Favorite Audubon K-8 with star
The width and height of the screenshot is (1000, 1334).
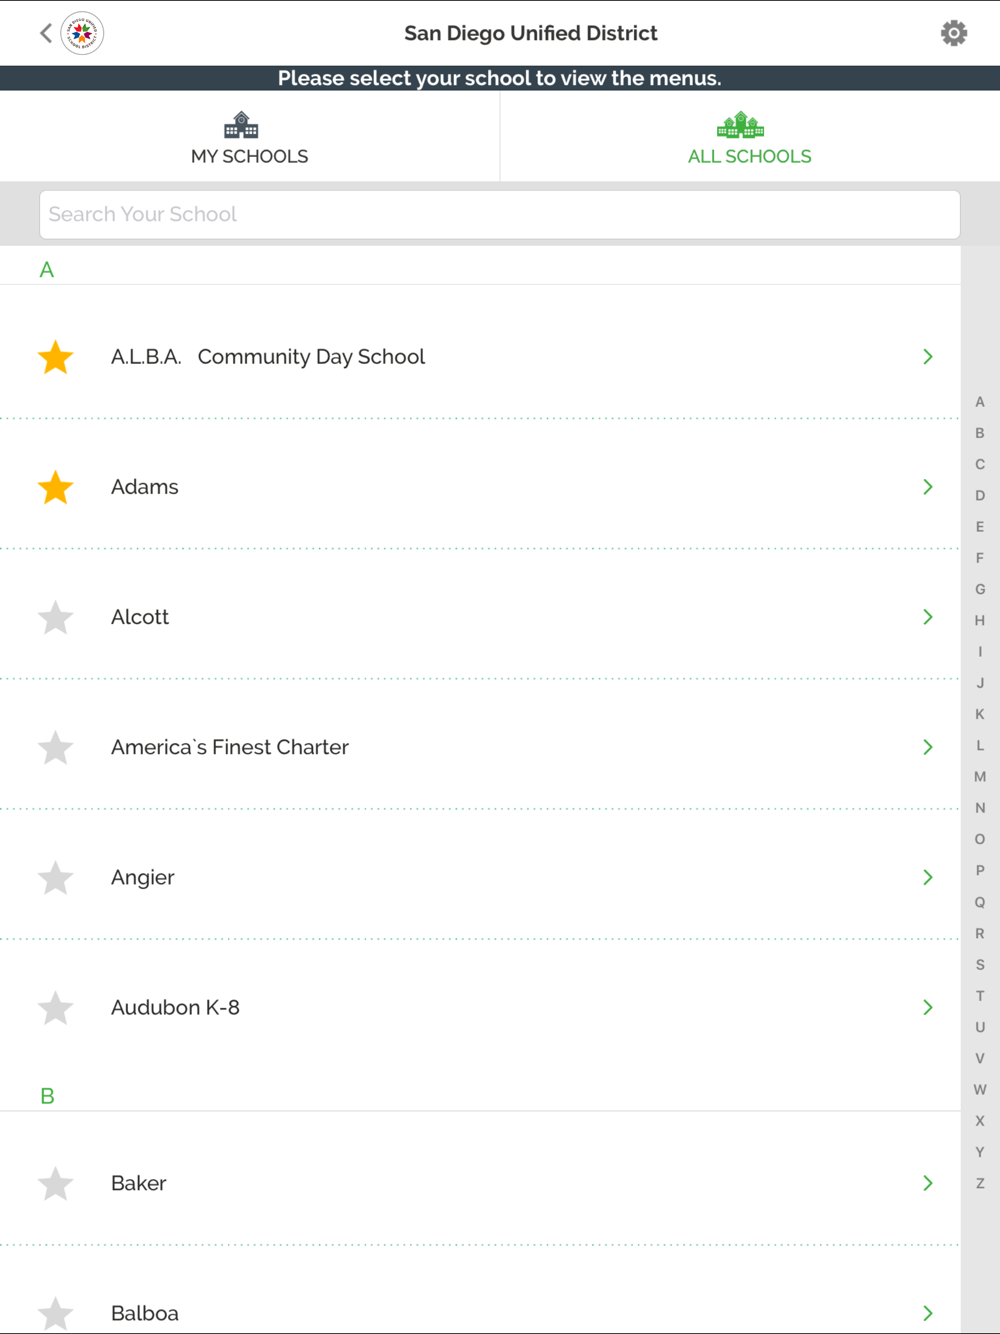point(56,1007)
